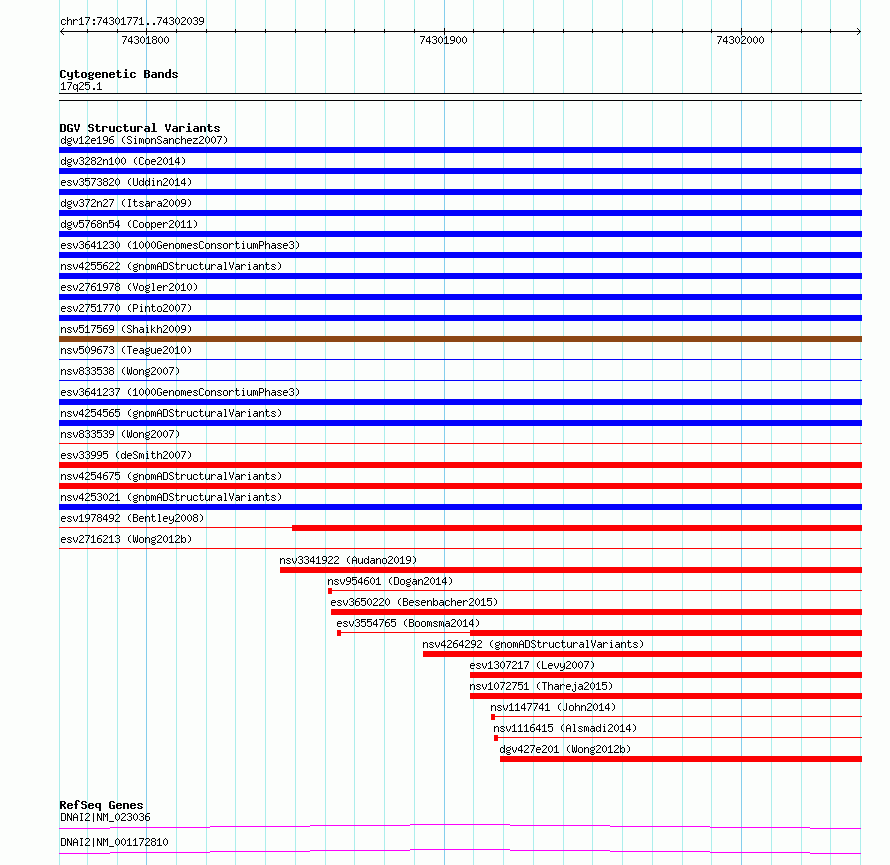Click esv1978492 (Bentley2008) label
The image size is (890, 865).
pos(132,518)
